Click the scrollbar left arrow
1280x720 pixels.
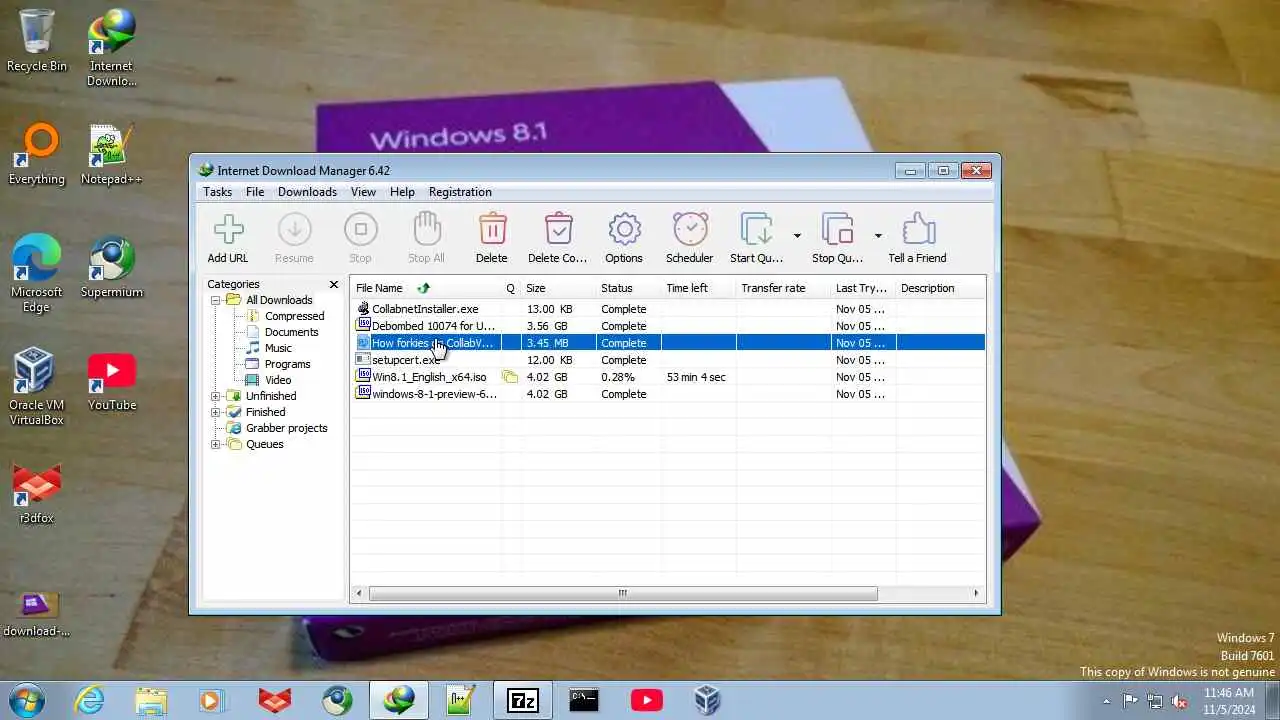pyautogui.click(x=359, y=593)
